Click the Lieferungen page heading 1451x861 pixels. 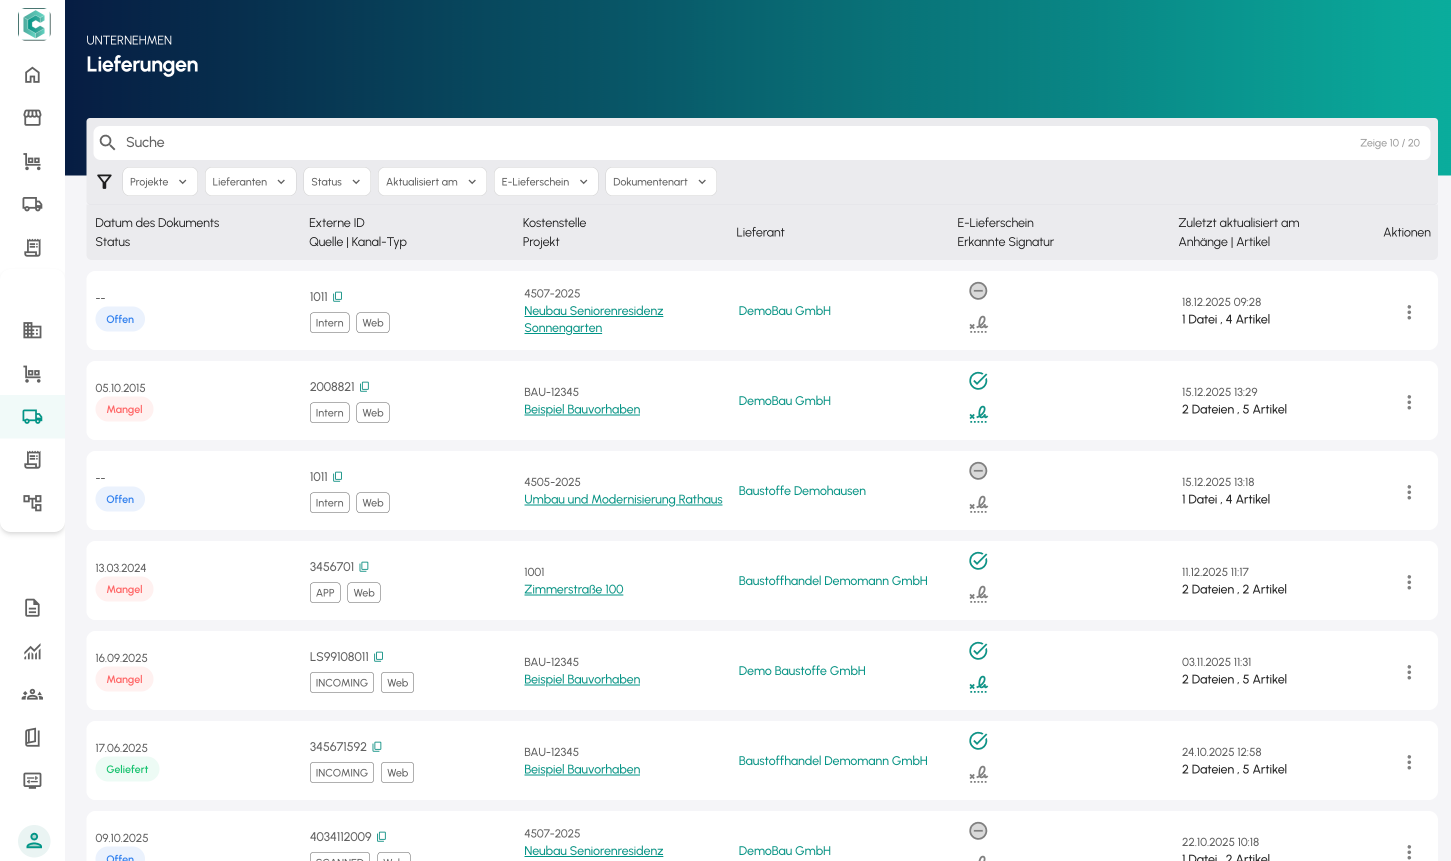coord(142,65)
